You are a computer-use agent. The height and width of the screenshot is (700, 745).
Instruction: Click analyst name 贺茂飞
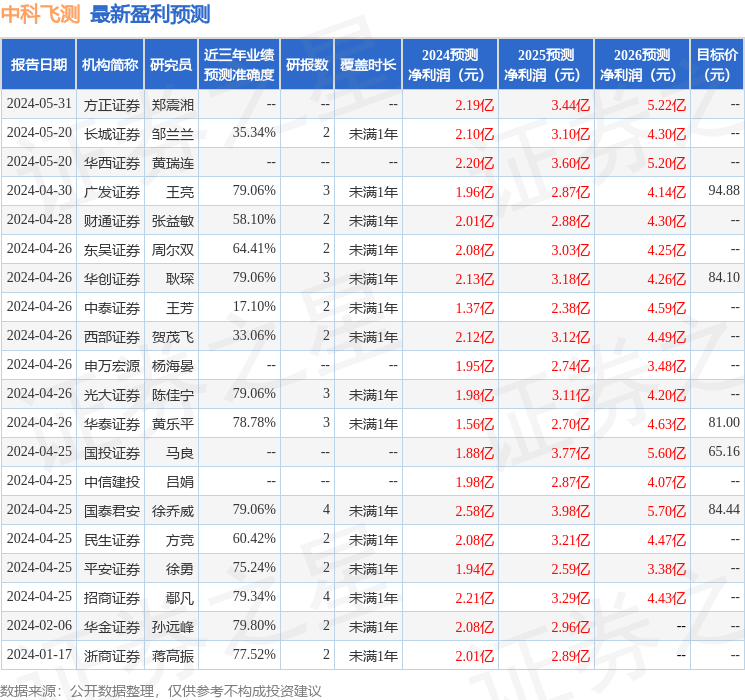click(172, 337)
